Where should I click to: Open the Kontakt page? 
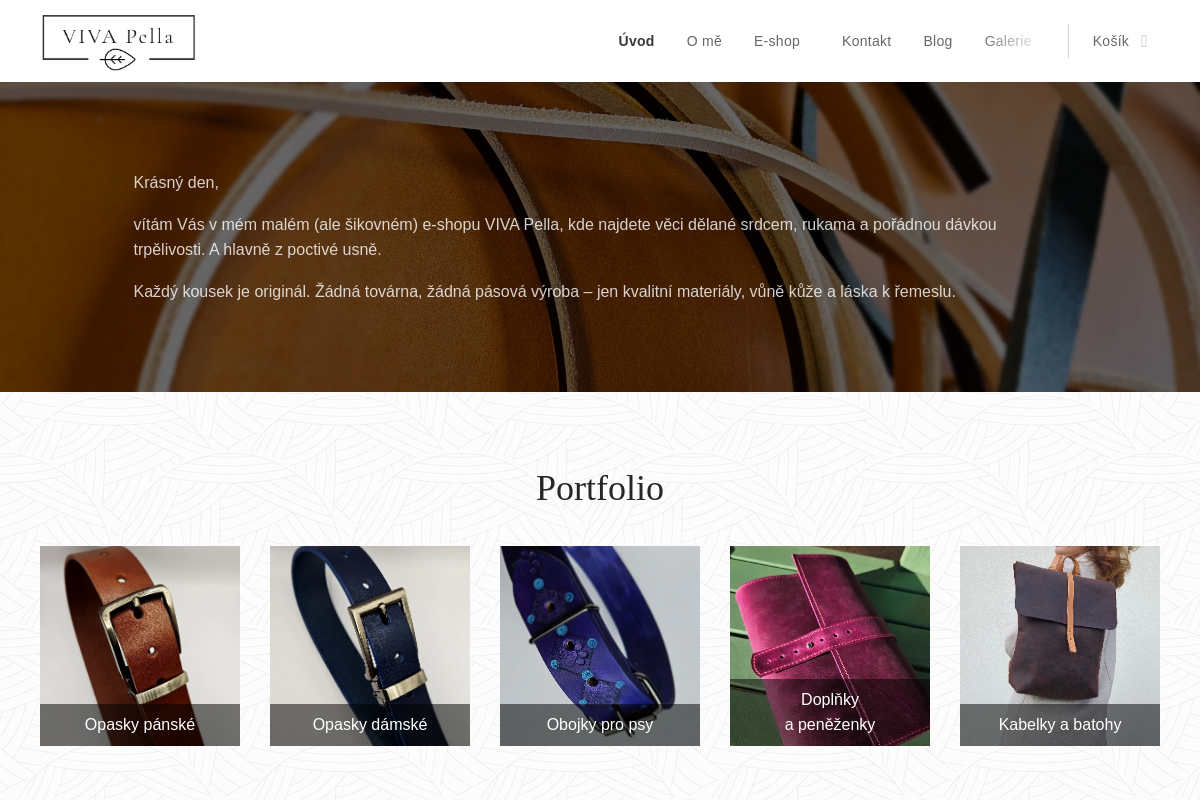tap(866, 41)
